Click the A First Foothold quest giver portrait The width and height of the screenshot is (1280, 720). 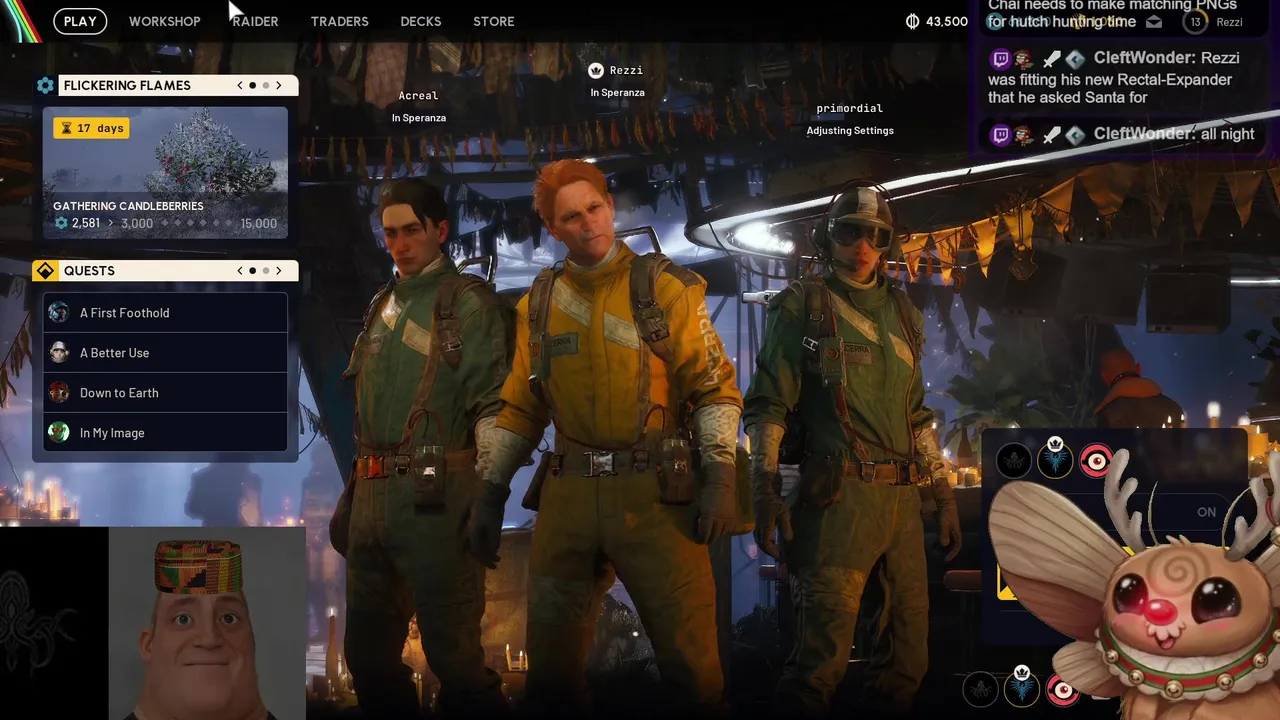tap(59, 313)
